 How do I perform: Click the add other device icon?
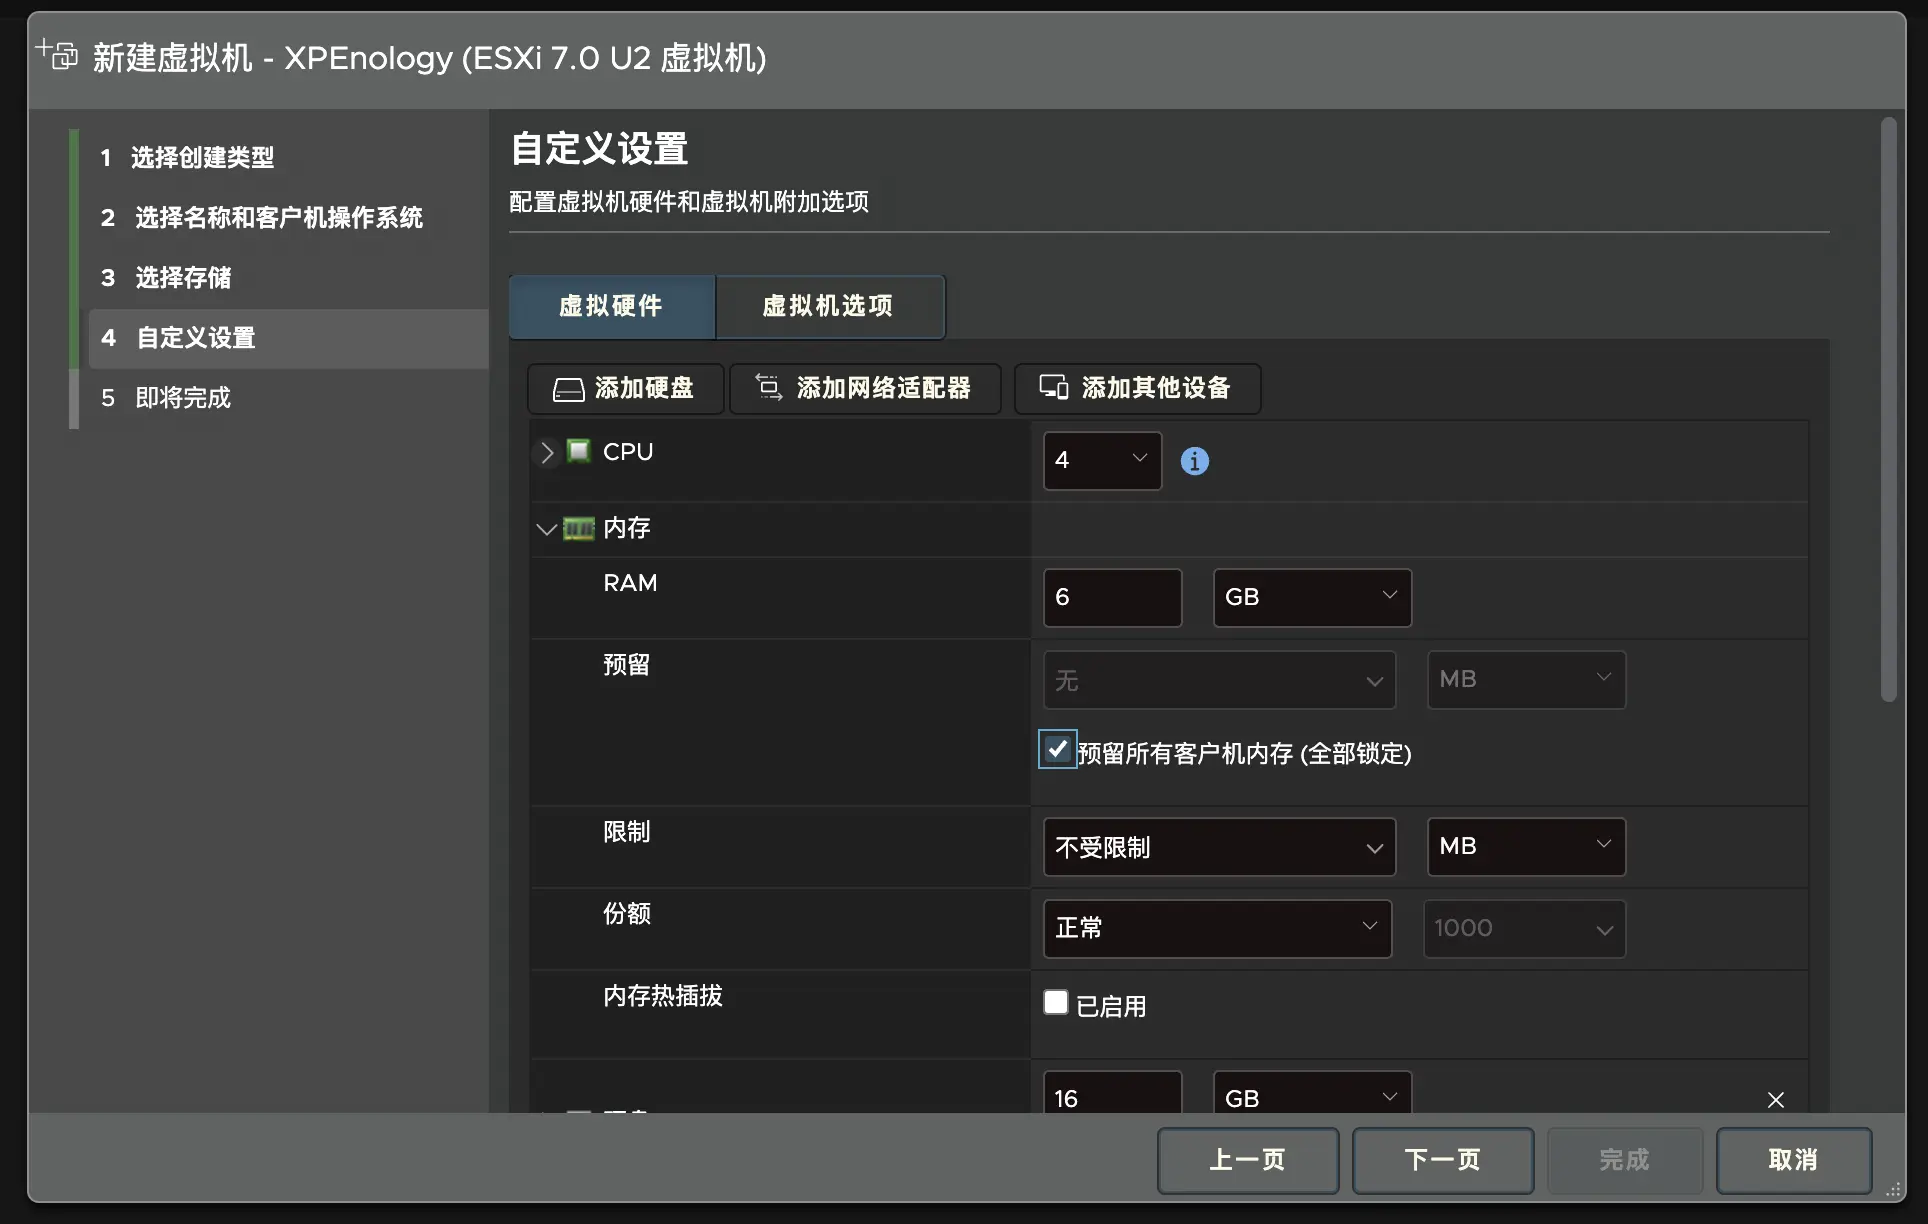[1053, 388]
